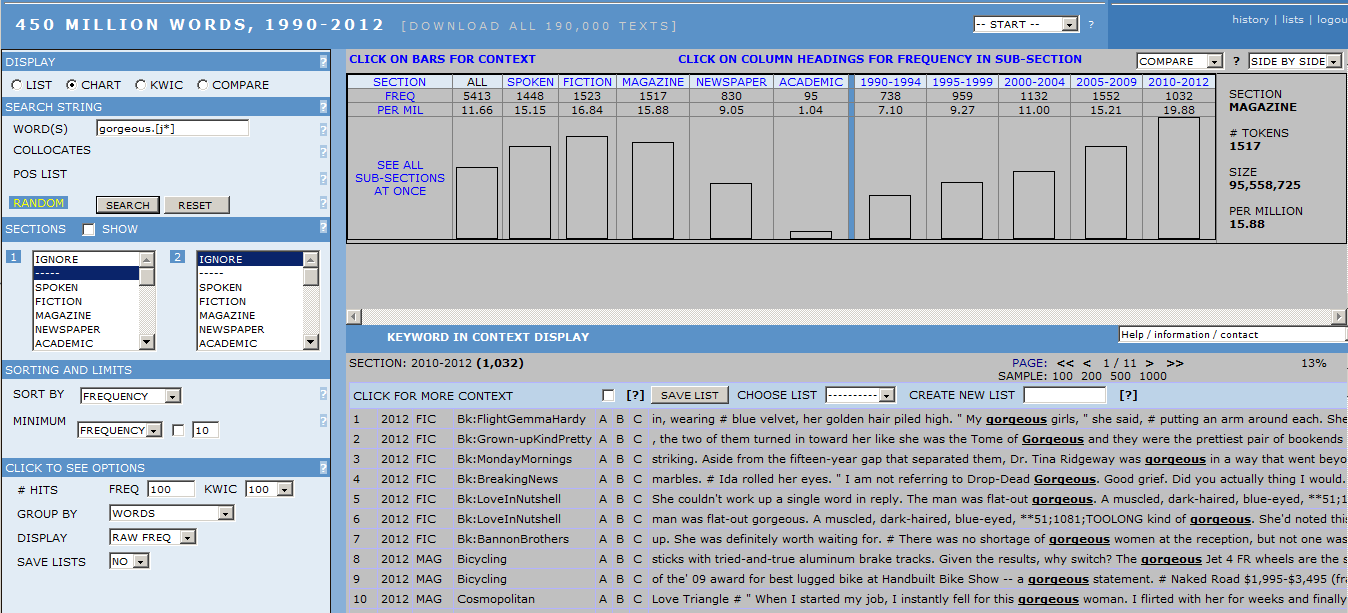The height and width of the screenshot is (613, 1348).
Task: Click the help icon in DISPLAY header
Action: (x=323, y=62)
